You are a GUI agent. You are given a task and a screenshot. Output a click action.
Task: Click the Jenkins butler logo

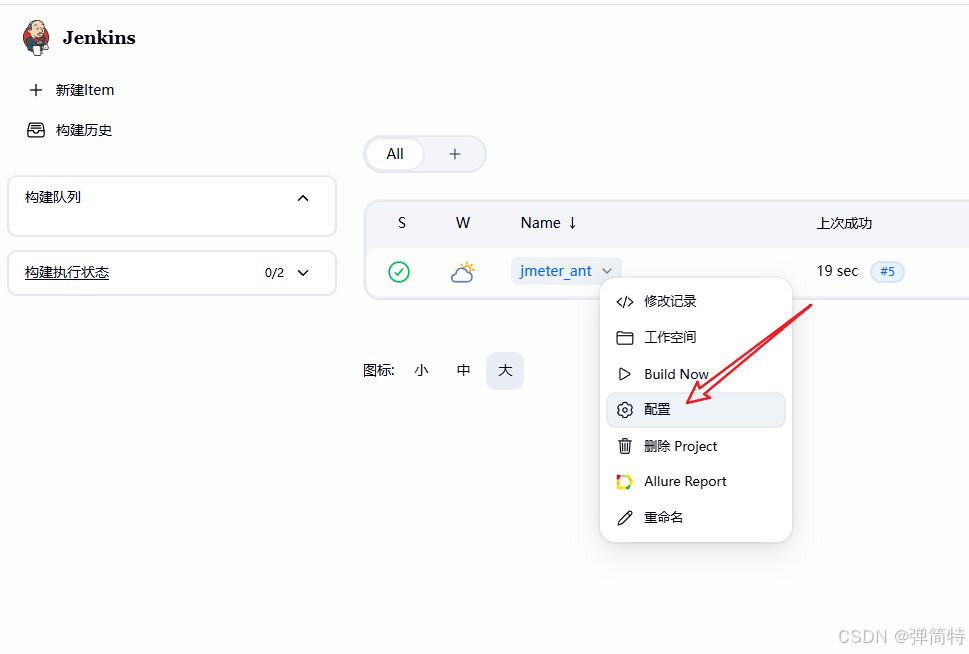click(36, 38)
